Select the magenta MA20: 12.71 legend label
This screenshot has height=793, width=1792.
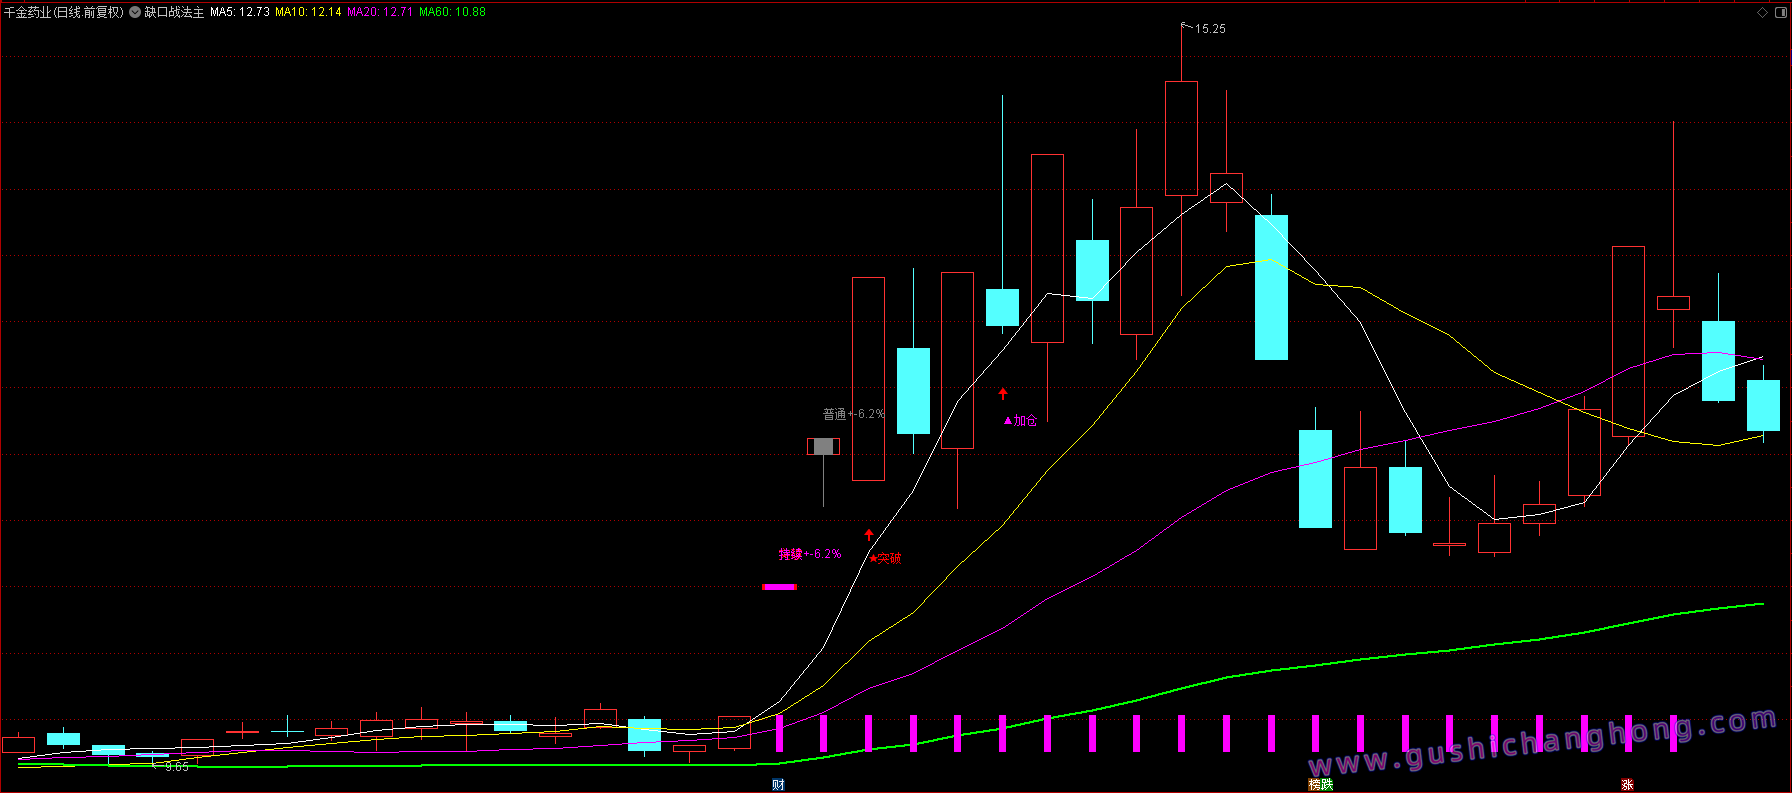pyautogui.click(x=380, y=12)
